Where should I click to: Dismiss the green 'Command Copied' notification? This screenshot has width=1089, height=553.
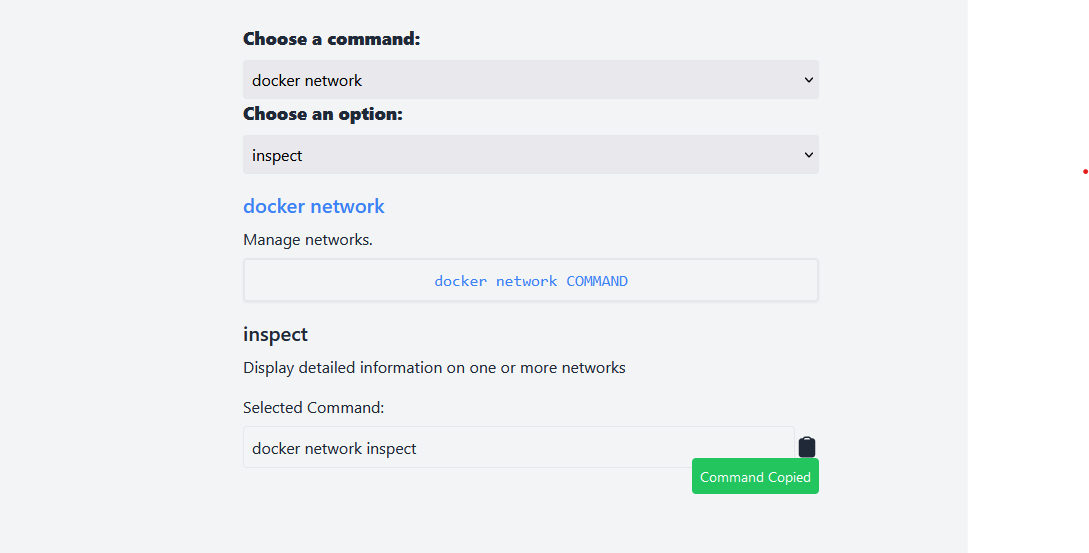point(755,477)
